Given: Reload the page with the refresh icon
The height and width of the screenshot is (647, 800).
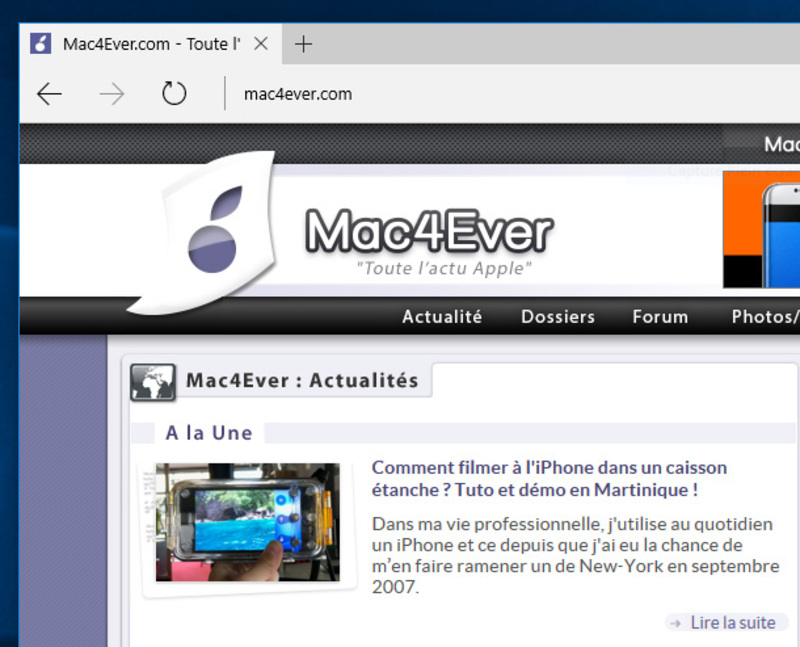Looking at the screenshot, I should (174, 93).
